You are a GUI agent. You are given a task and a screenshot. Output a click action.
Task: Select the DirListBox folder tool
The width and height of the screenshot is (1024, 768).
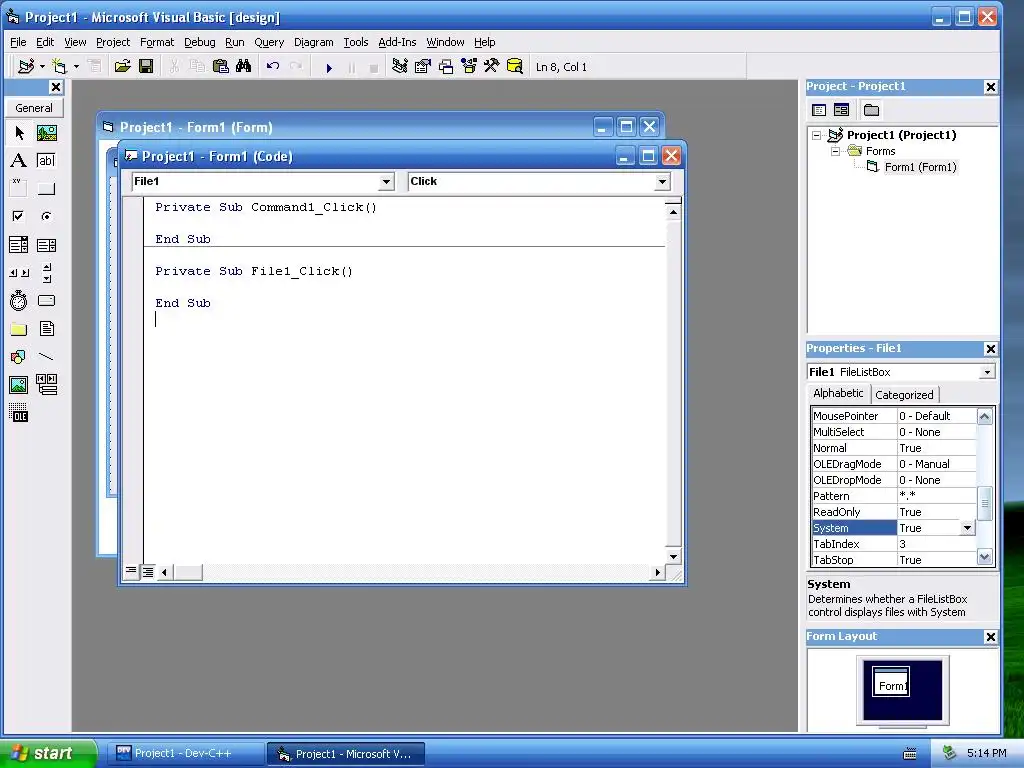(x=19, y=328)
